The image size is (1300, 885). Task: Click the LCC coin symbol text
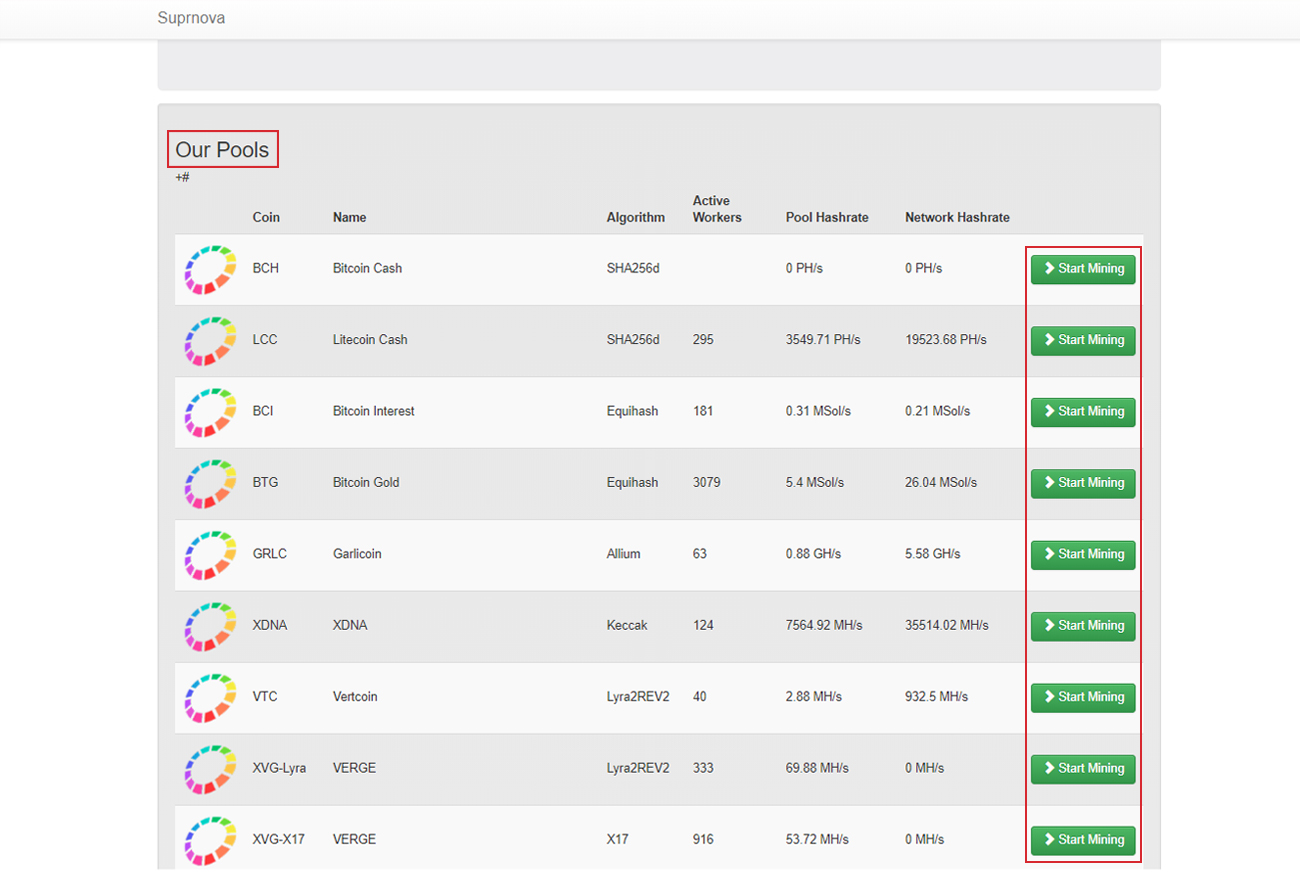point(265,340)
